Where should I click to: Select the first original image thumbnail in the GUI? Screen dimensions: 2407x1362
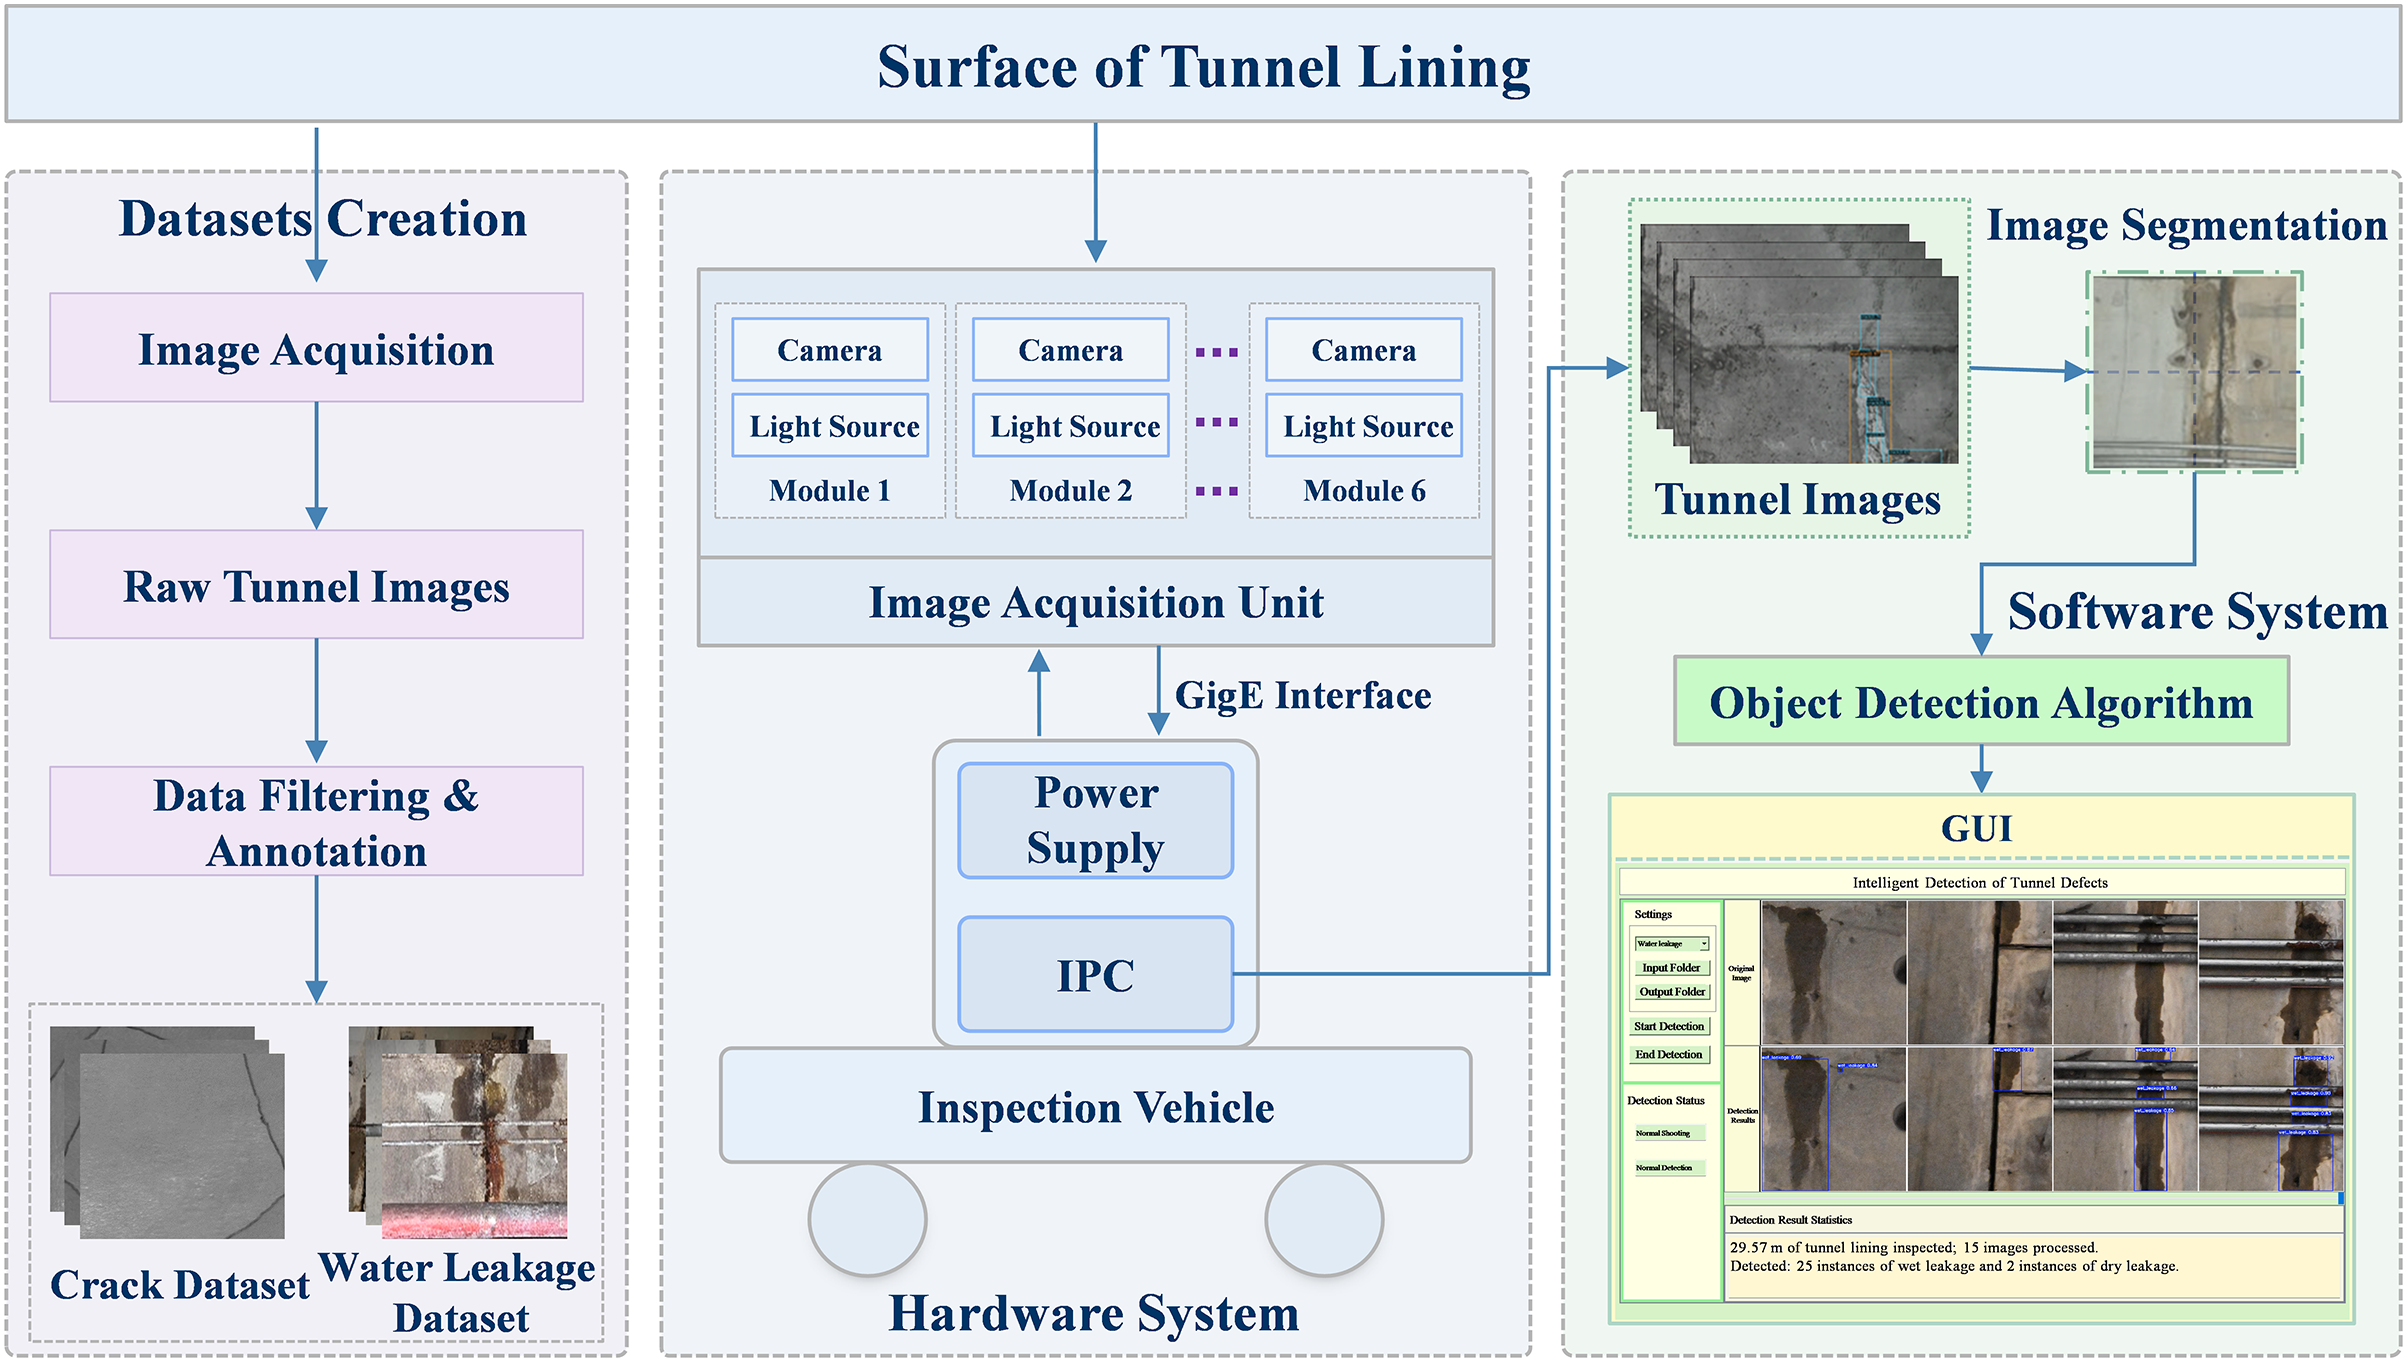pyautogui.click(x=1833, y=972)
